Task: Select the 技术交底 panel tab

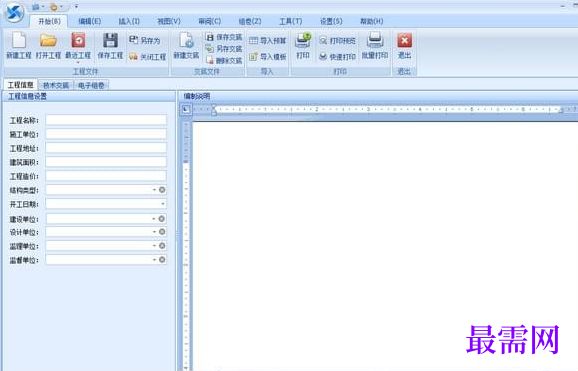Action: click(x=56, y=86)
